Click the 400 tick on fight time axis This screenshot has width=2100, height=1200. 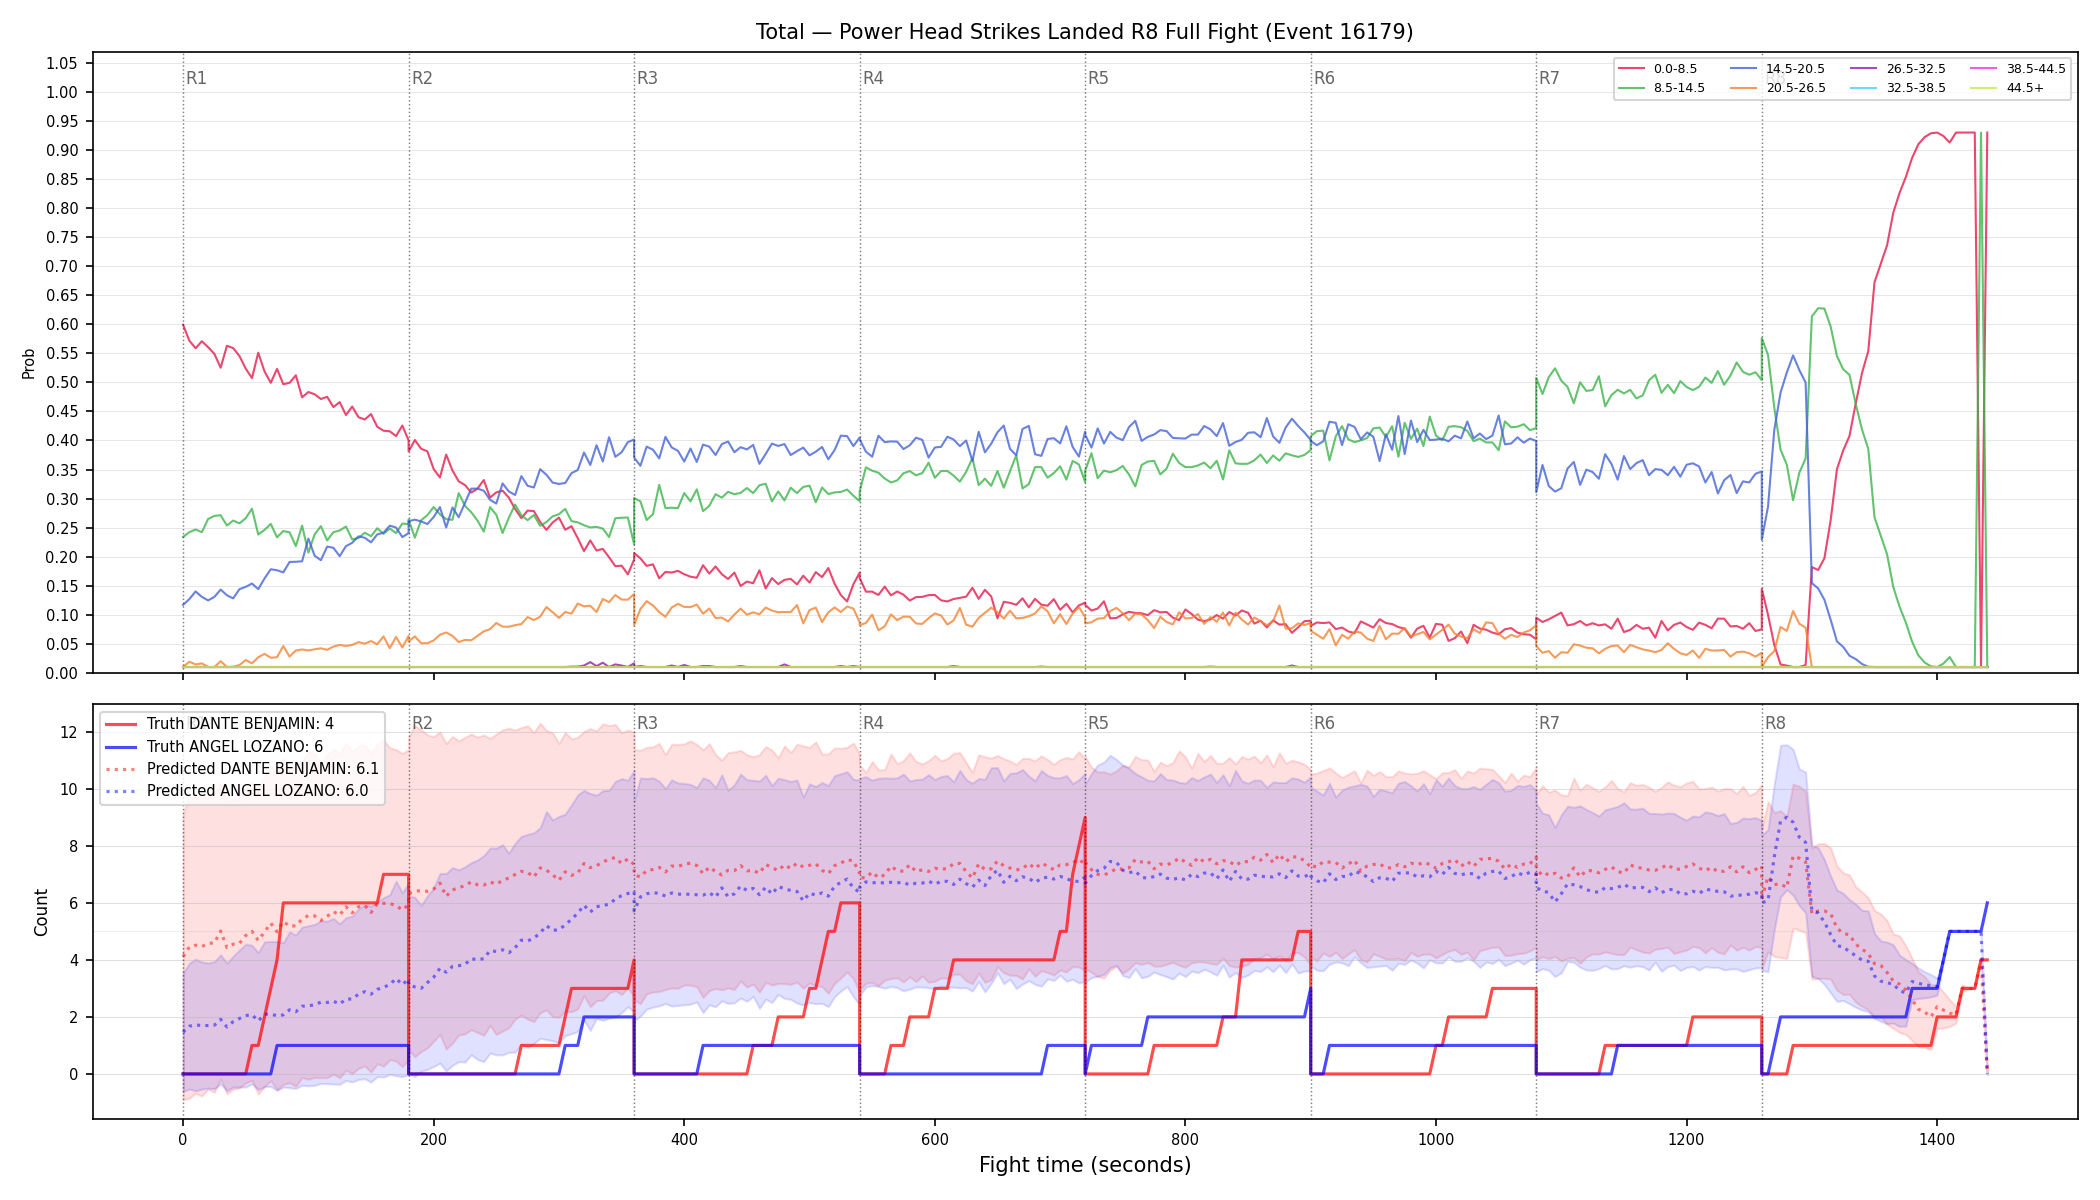tap(684, 1139)
